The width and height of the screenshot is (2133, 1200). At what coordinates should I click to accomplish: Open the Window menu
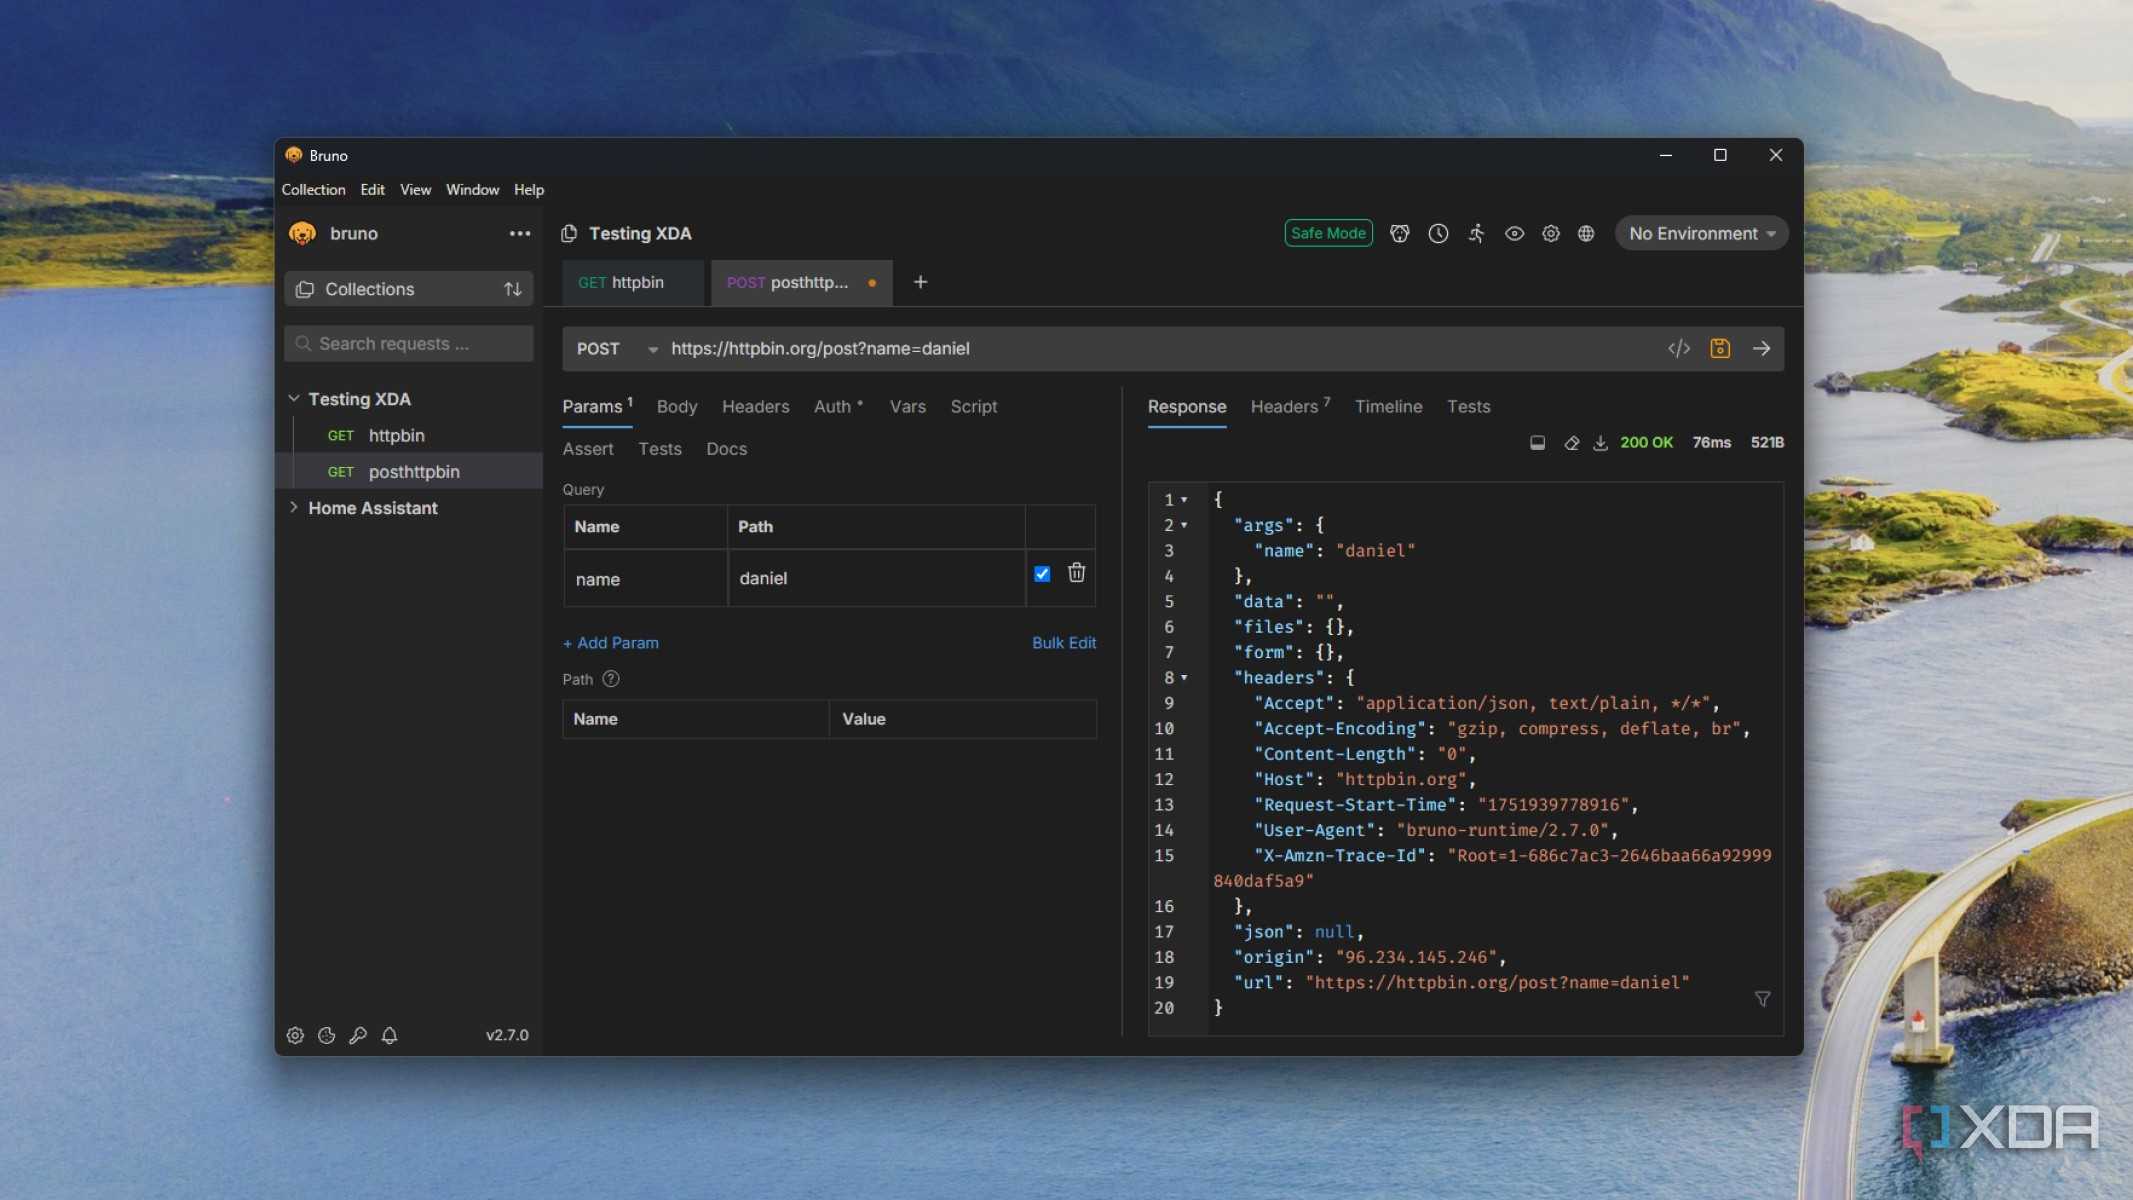tap(472, 189)
